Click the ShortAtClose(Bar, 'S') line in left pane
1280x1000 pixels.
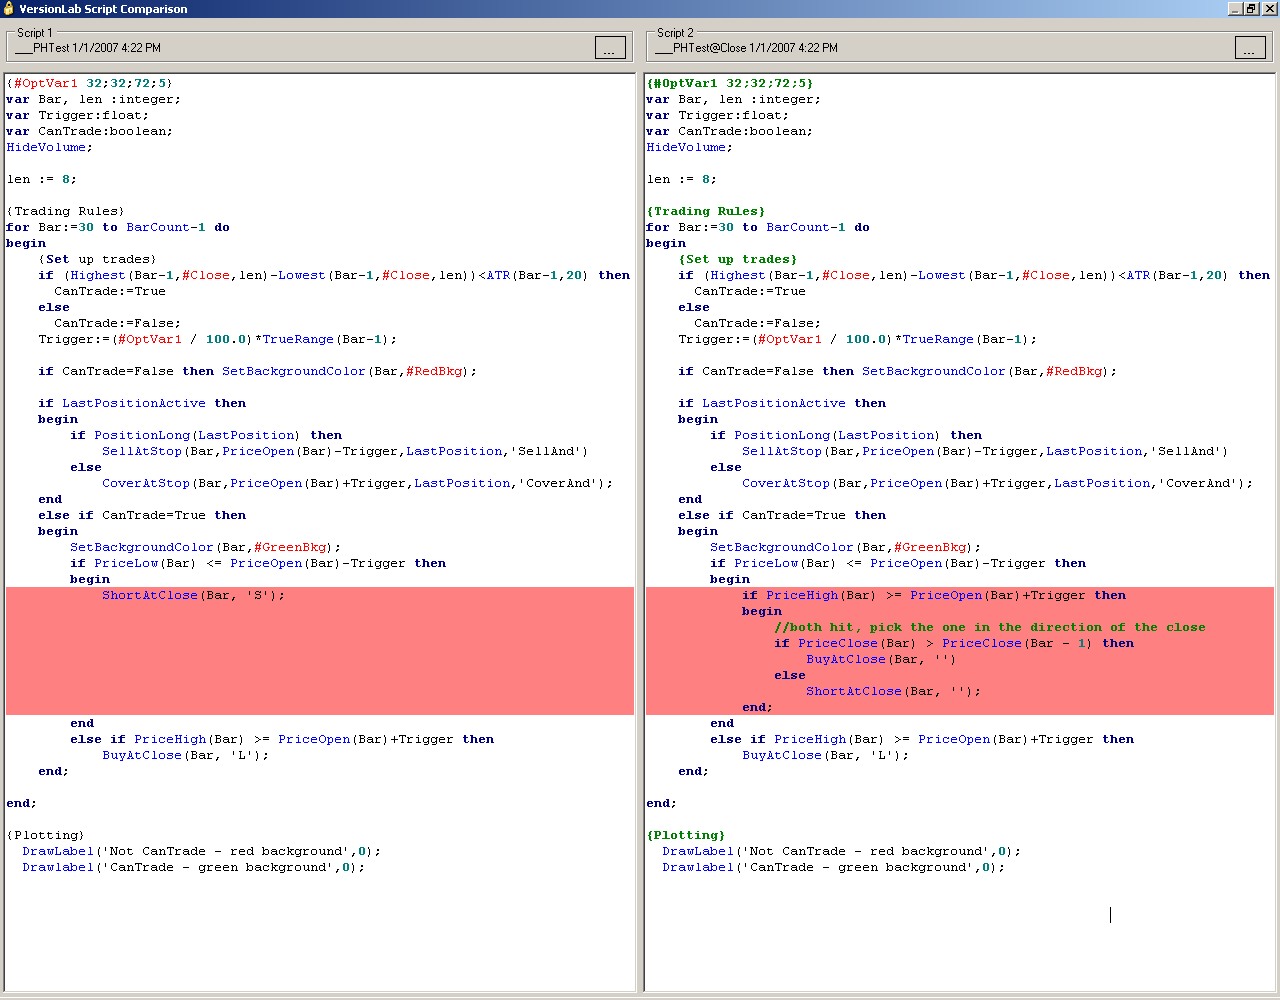pos(193,595)
